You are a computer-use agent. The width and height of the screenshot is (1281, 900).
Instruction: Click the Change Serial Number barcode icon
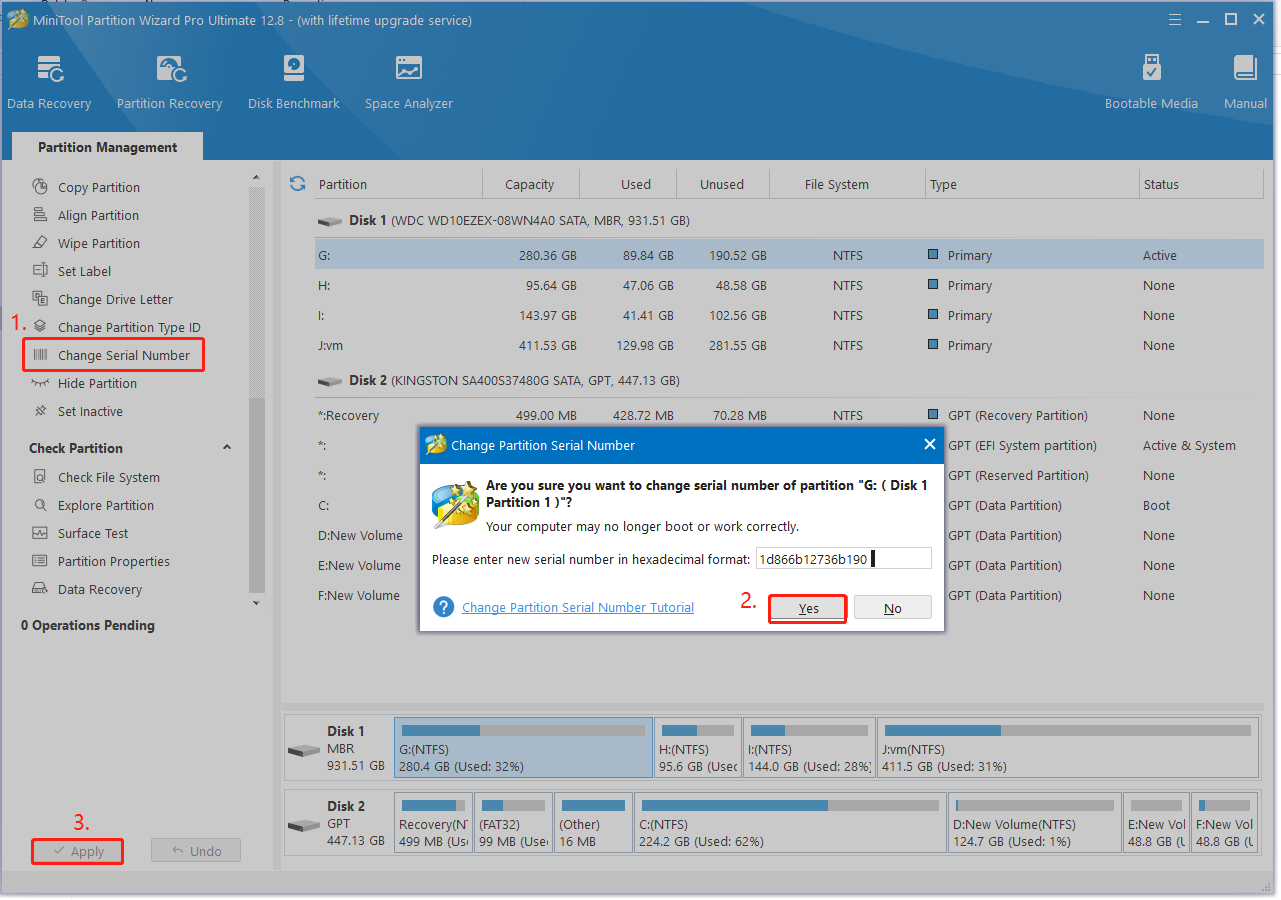(40, 355)
